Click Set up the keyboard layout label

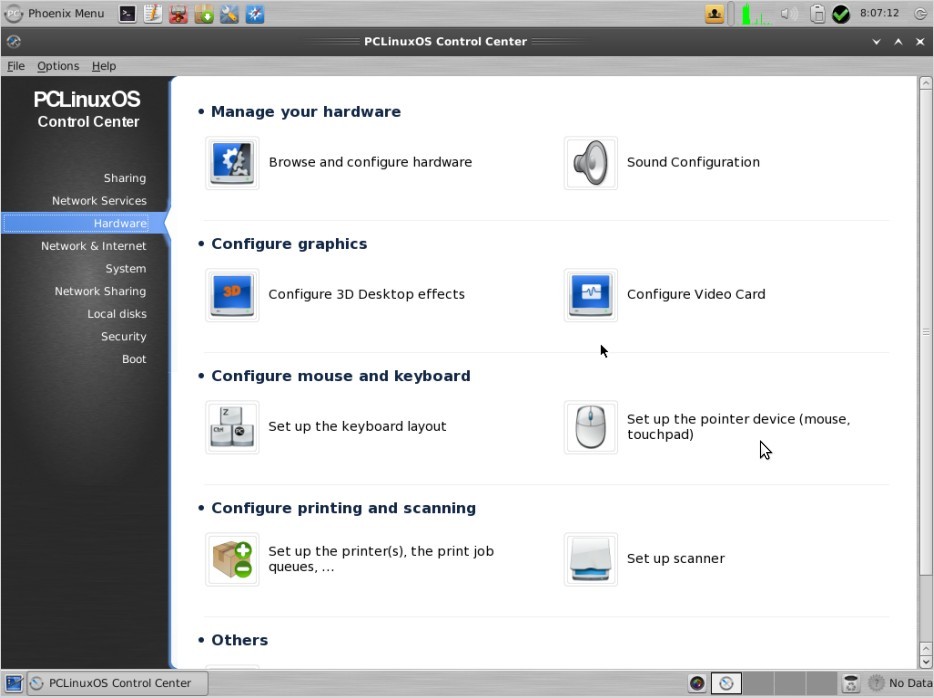click(x=357, y=426)
